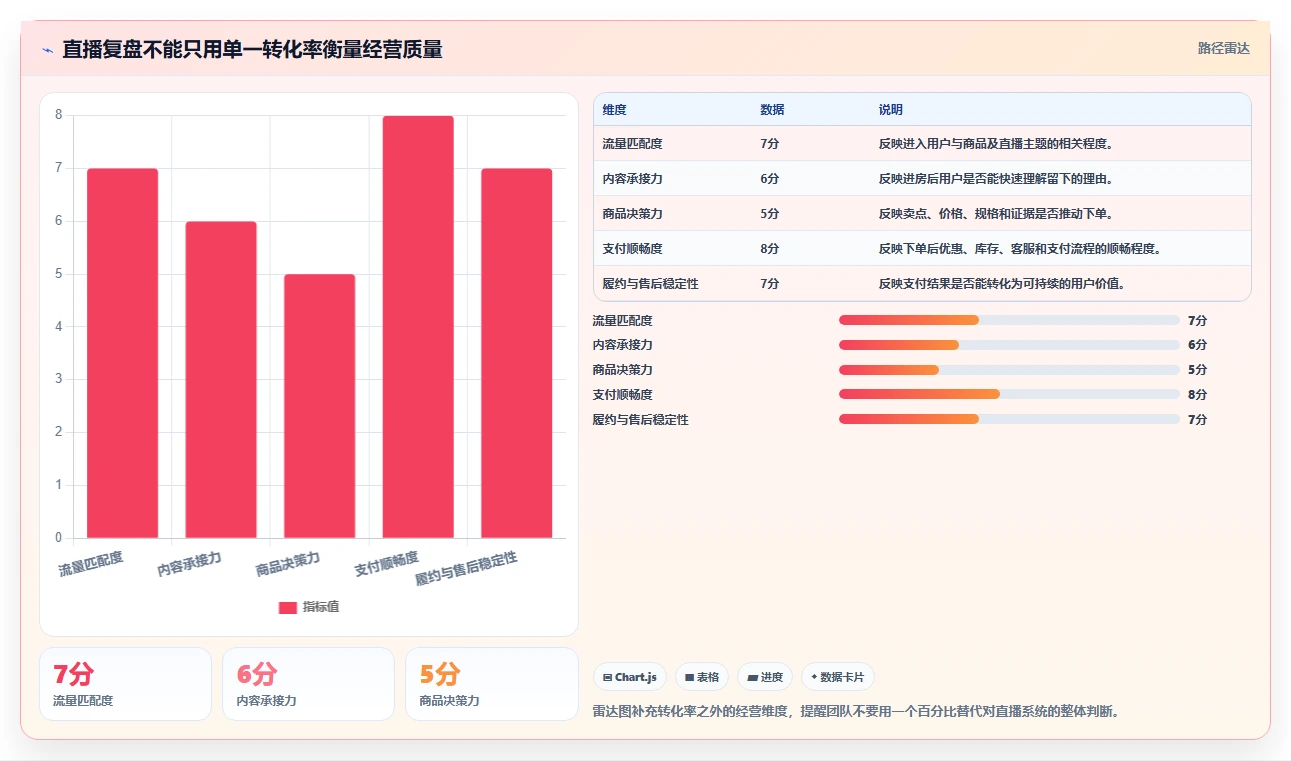Click the 路径雷达 tag in the header
The height and width of the screenshot is (761, 1291).
(1224, 48)
